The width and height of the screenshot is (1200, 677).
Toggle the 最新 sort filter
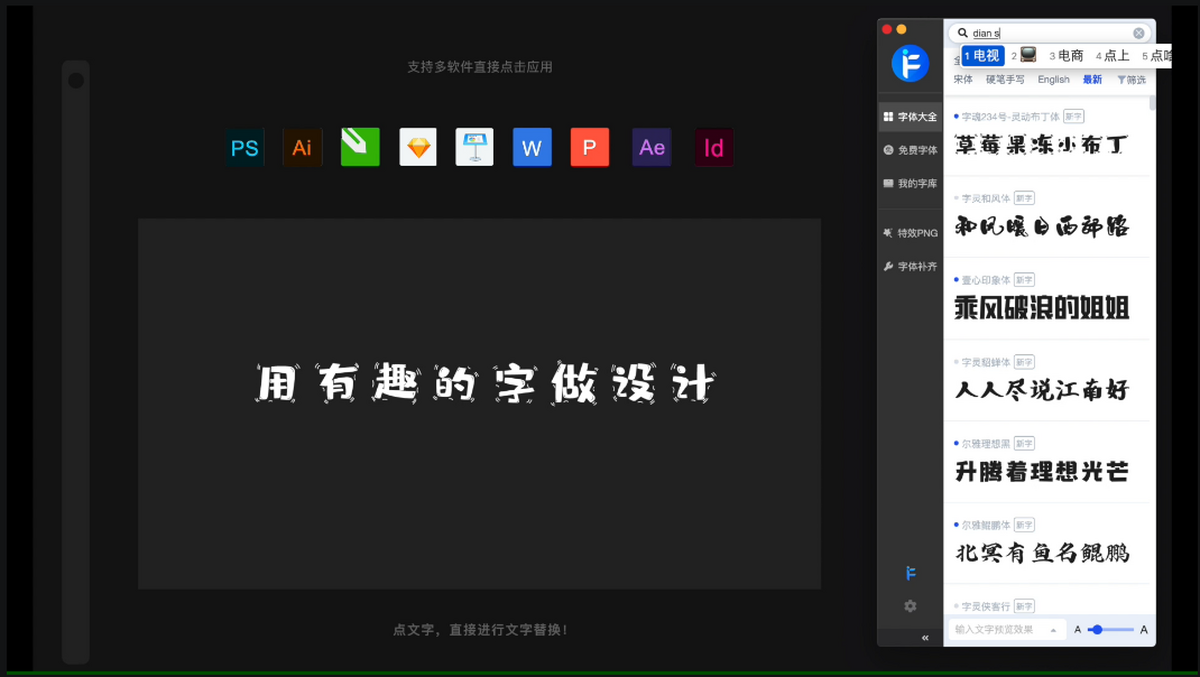[1091, 79]
